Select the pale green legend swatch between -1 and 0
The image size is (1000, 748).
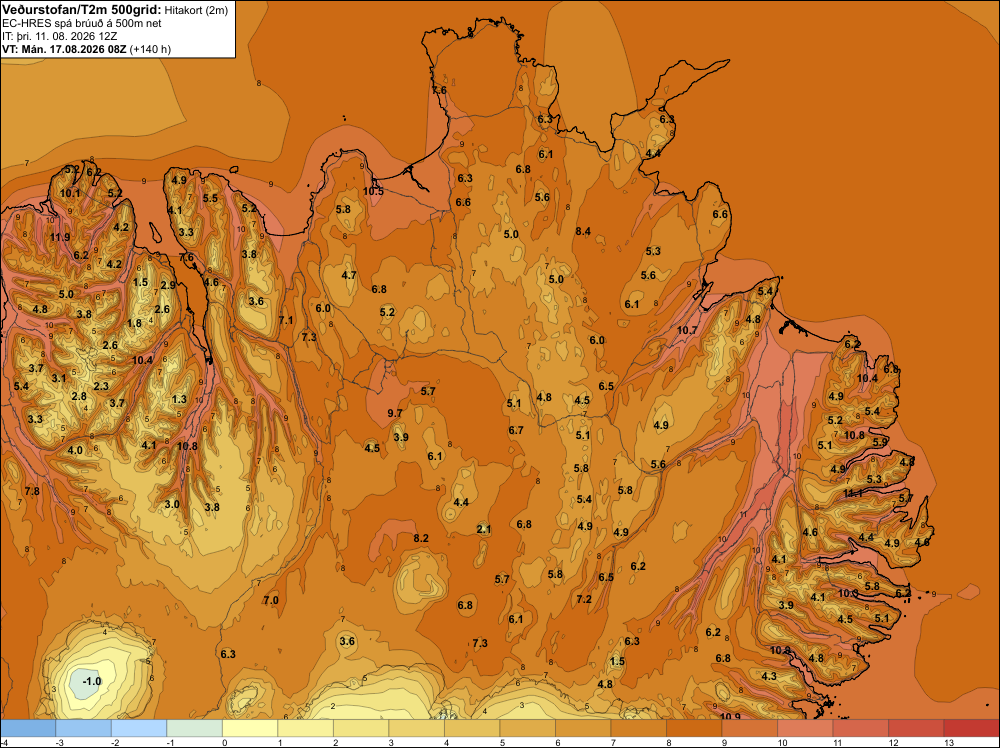[x=195, y=728]
